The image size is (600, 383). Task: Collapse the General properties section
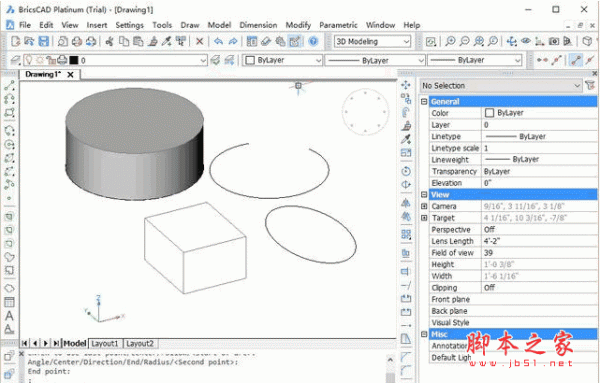pyautogui.click(x=424, y=101)
